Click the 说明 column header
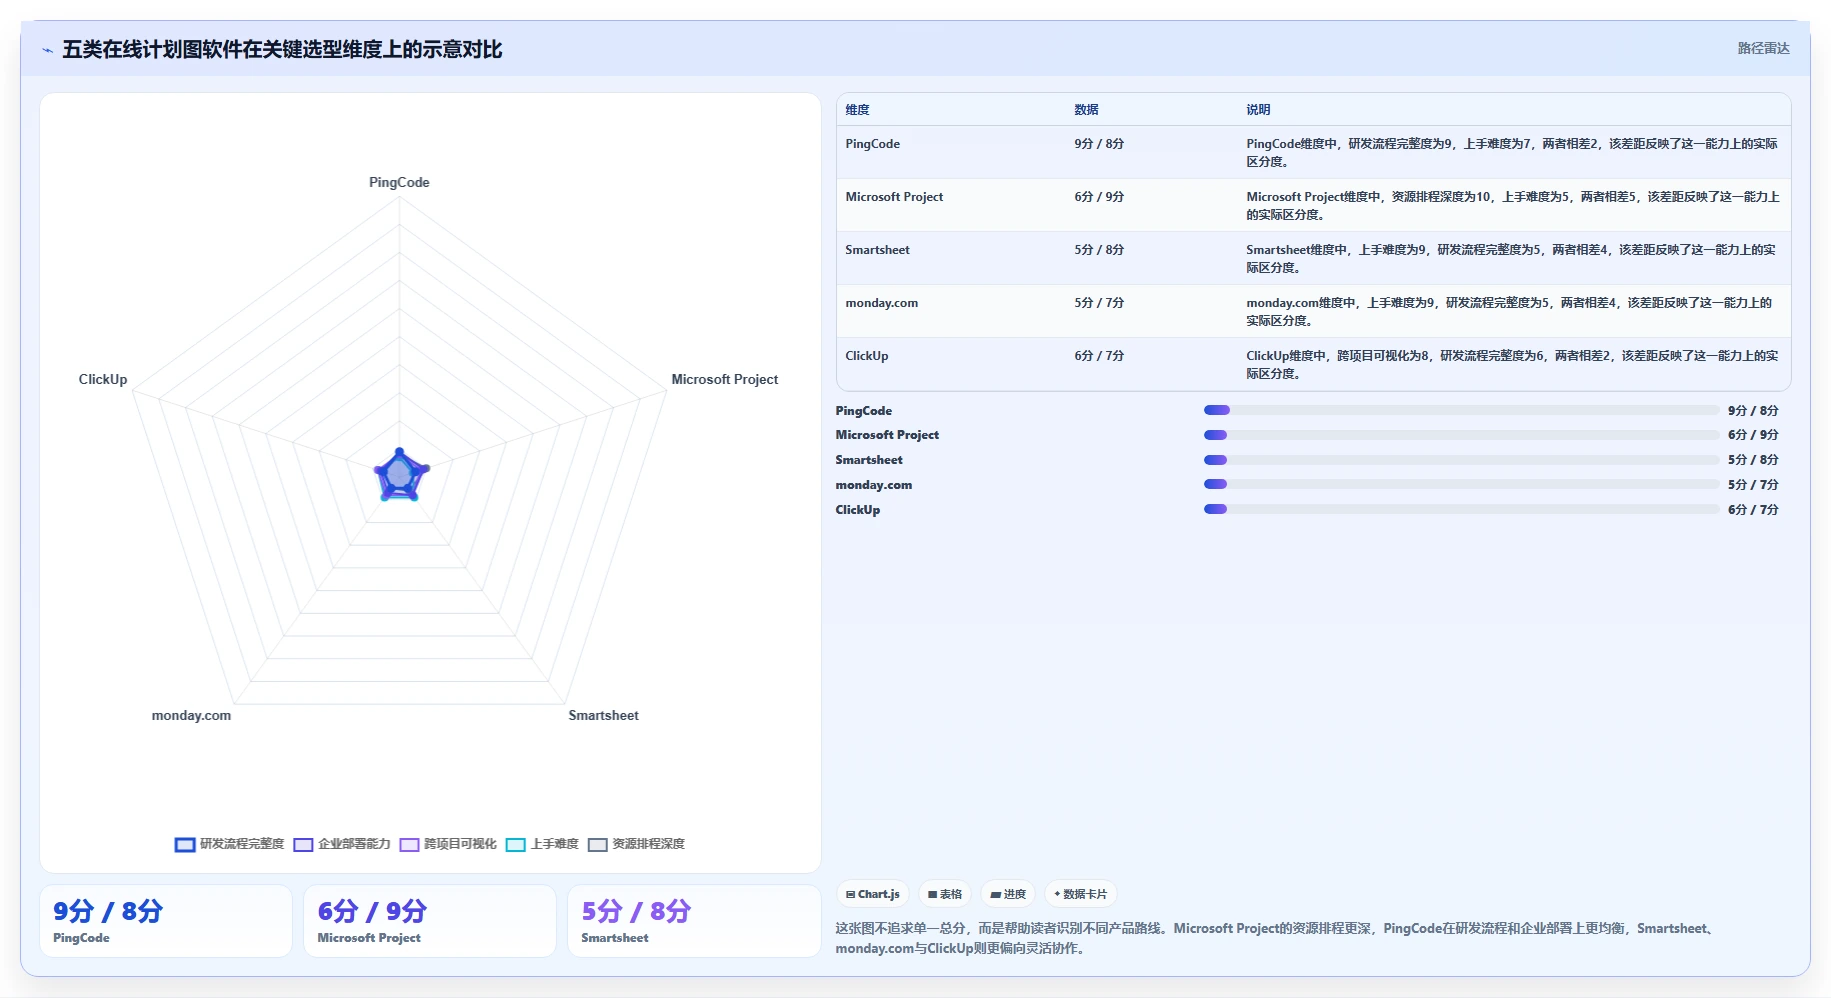This screenshot has width=1831, height=998. coord(1258,110)
